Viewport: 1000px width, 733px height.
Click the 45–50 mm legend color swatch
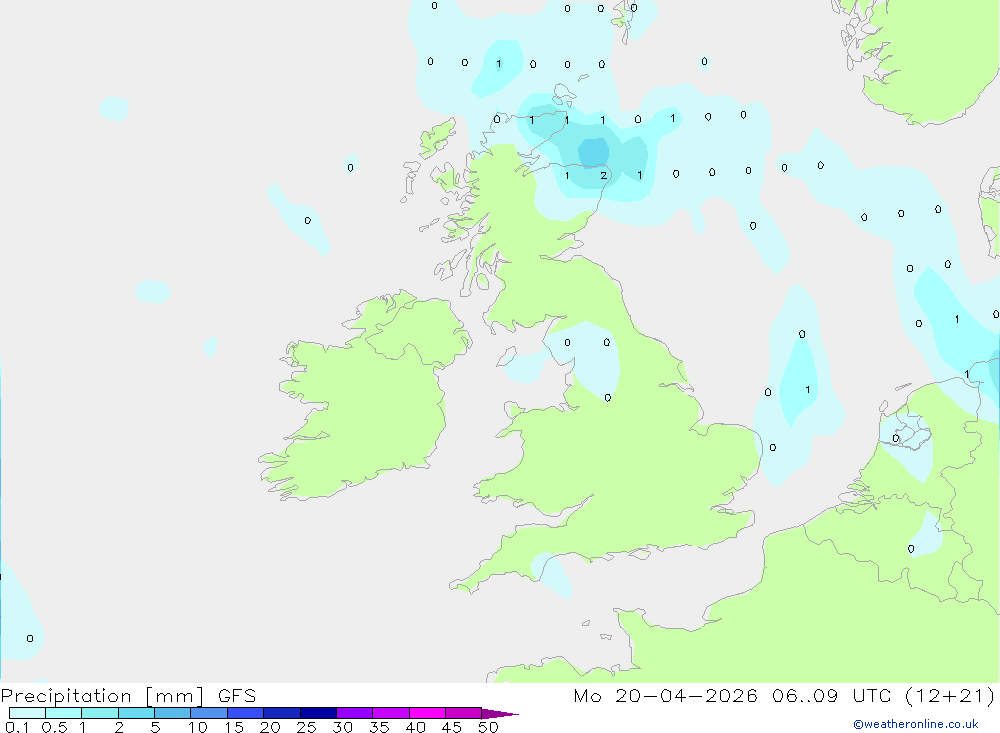point(464,713)
